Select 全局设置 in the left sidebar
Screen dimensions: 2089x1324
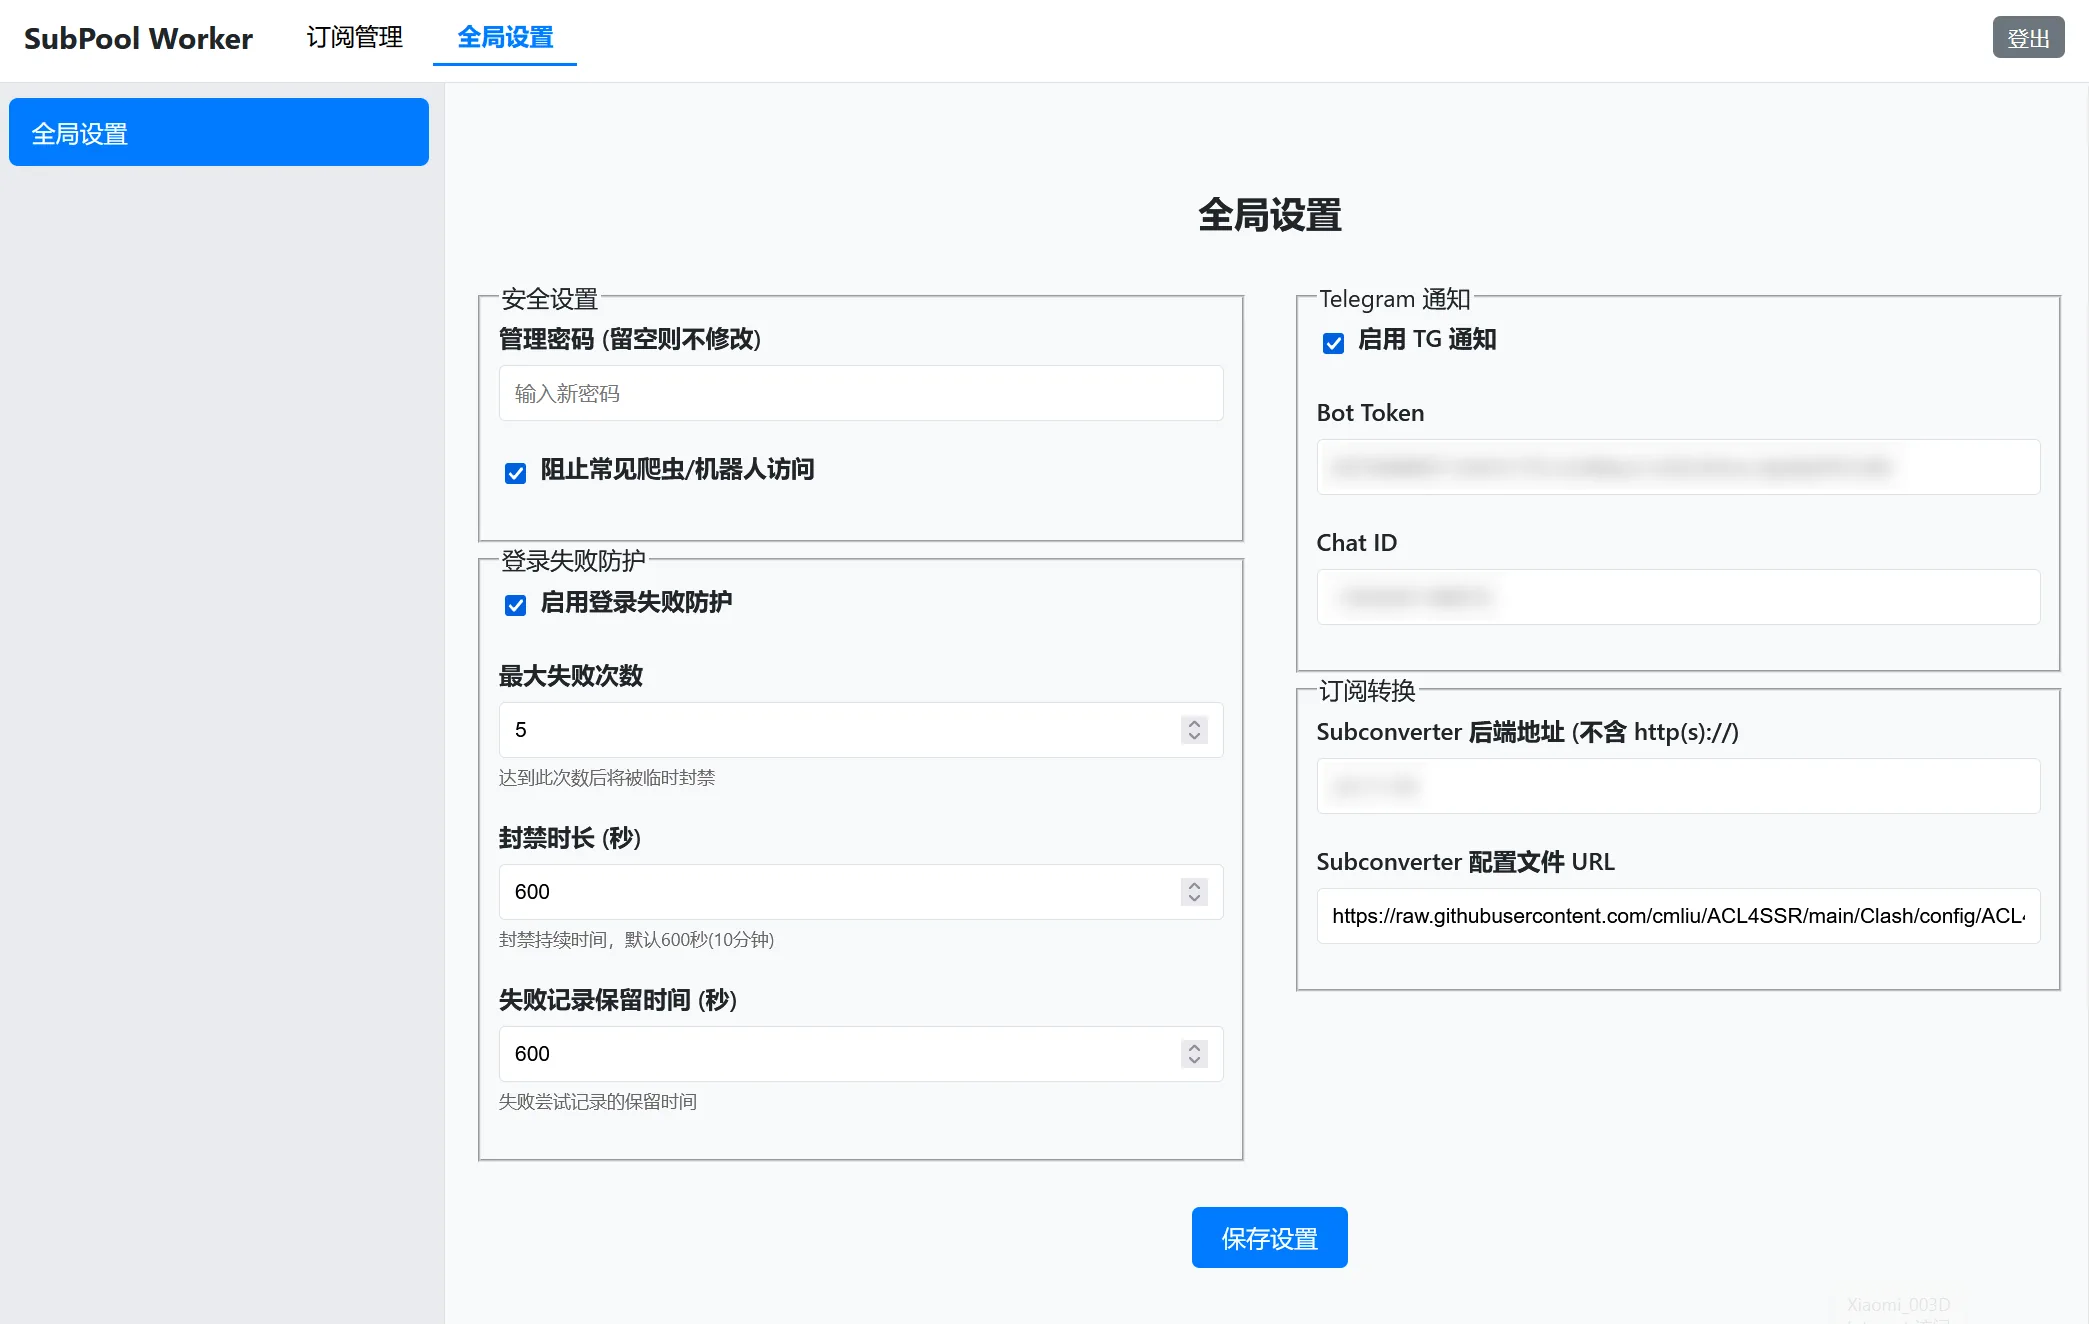[218, 131]
